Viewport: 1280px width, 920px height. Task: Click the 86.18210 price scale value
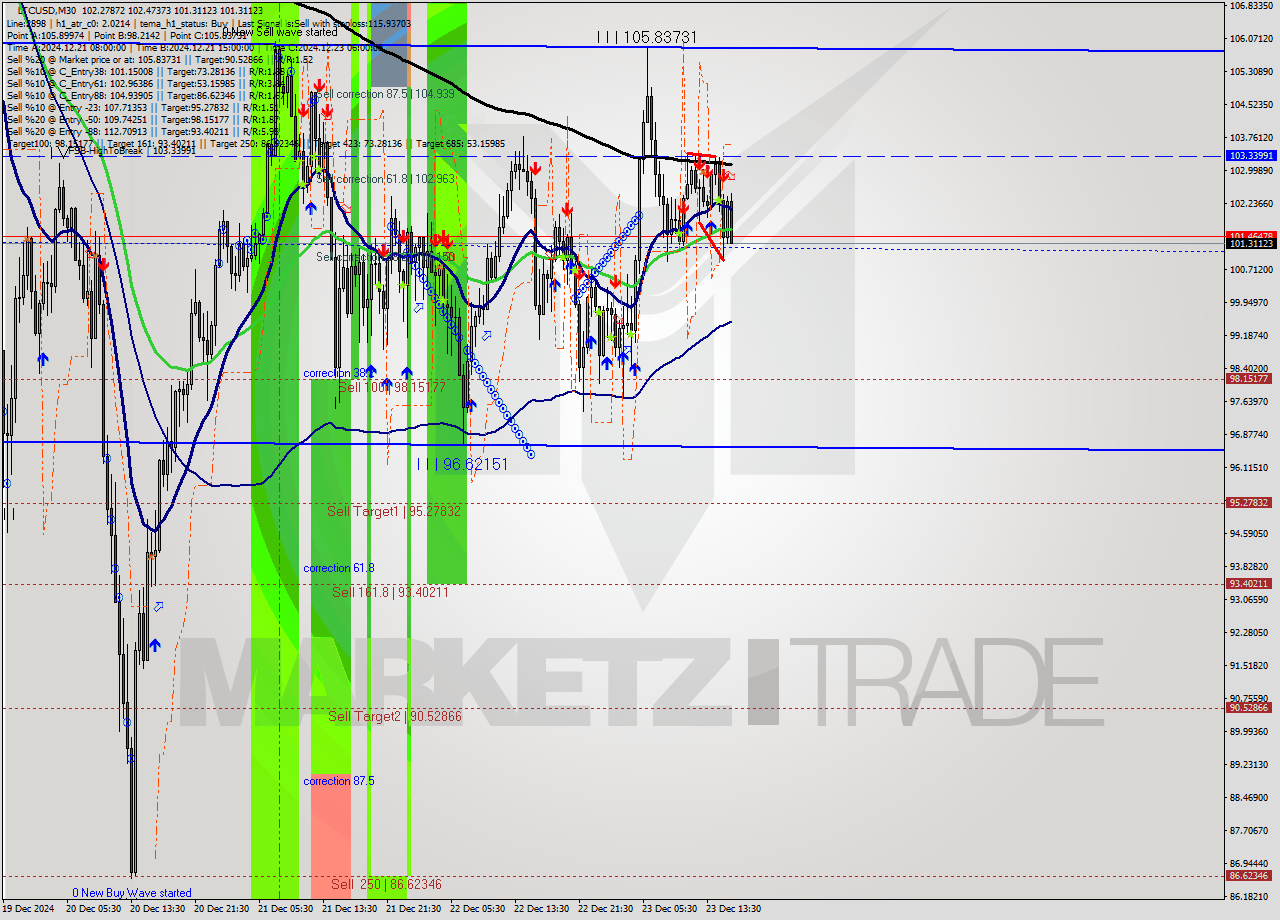coord(1251,897)
